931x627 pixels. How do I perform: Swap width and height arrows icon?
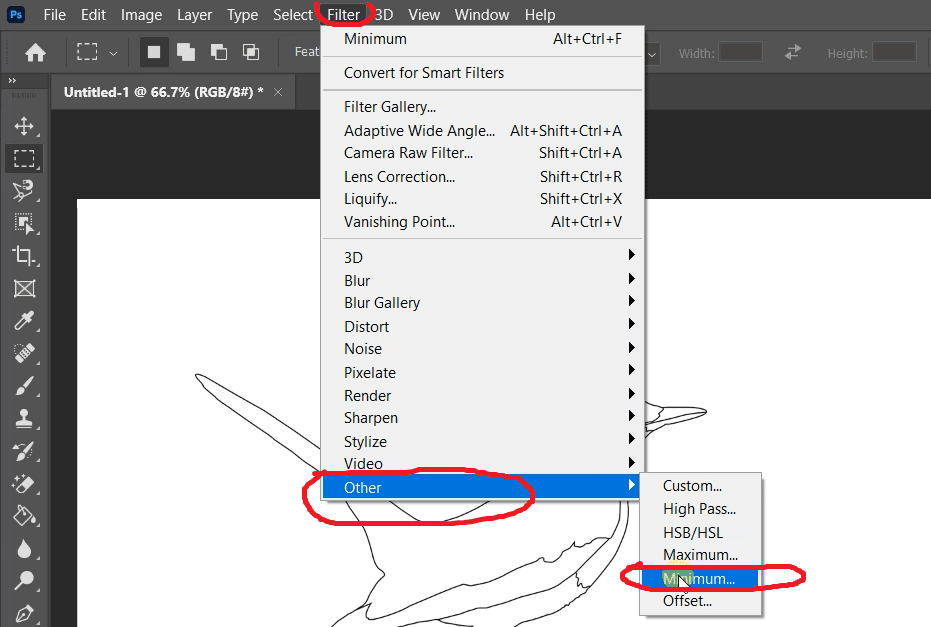pos(793,52)
